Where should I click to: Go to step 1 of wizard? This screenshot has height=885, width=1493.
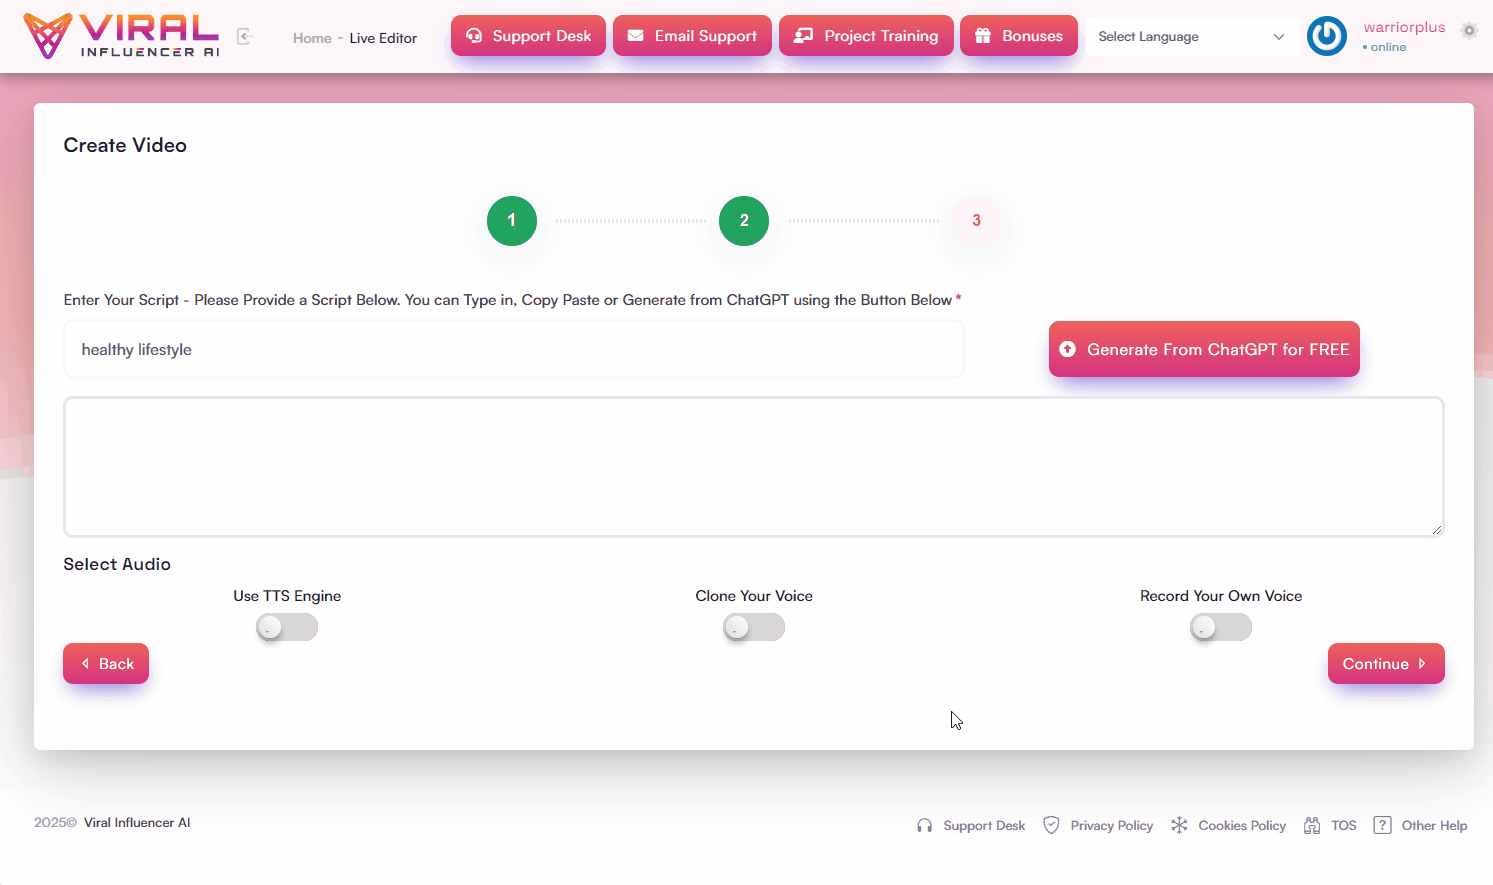pos(512,221)
